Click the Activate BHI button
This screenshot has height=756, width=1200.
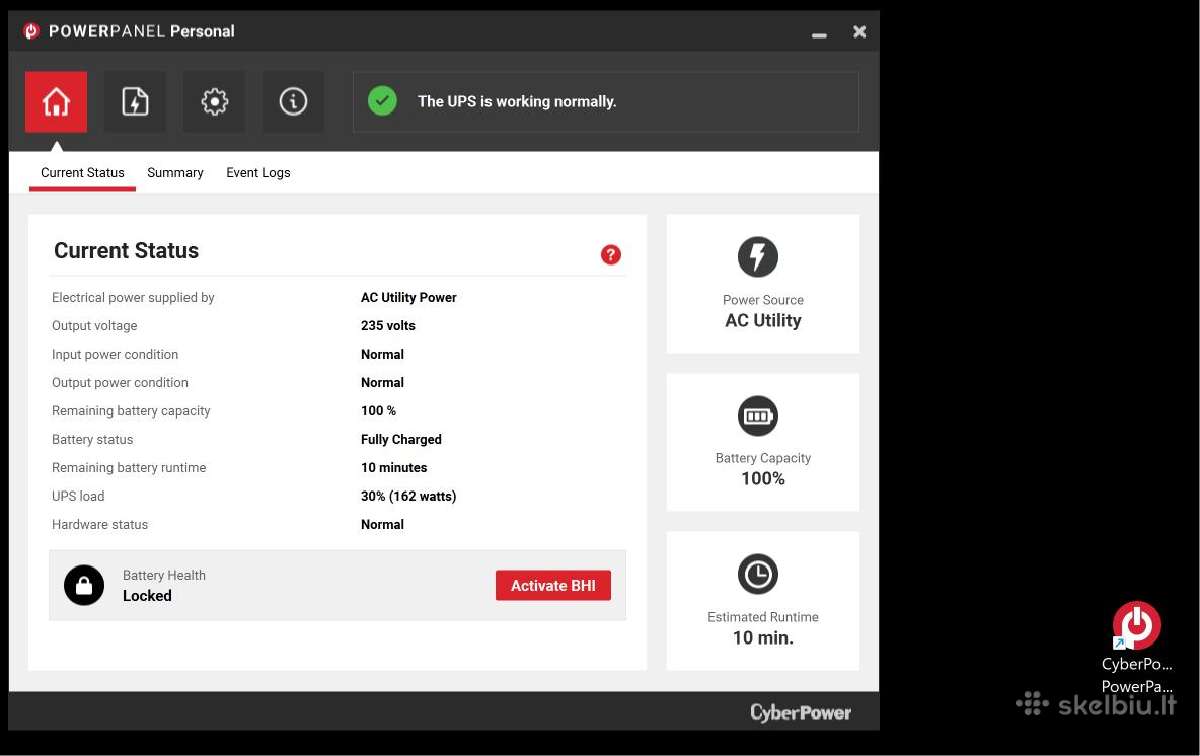(553, 586)
